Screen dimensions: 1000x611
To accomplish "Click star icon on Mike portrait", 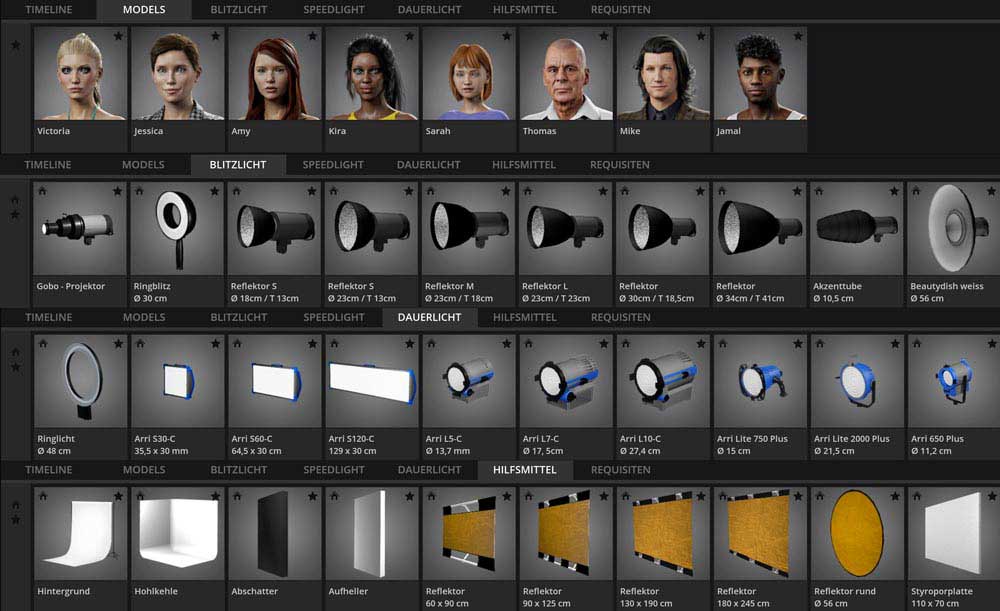I will point(701,36).
